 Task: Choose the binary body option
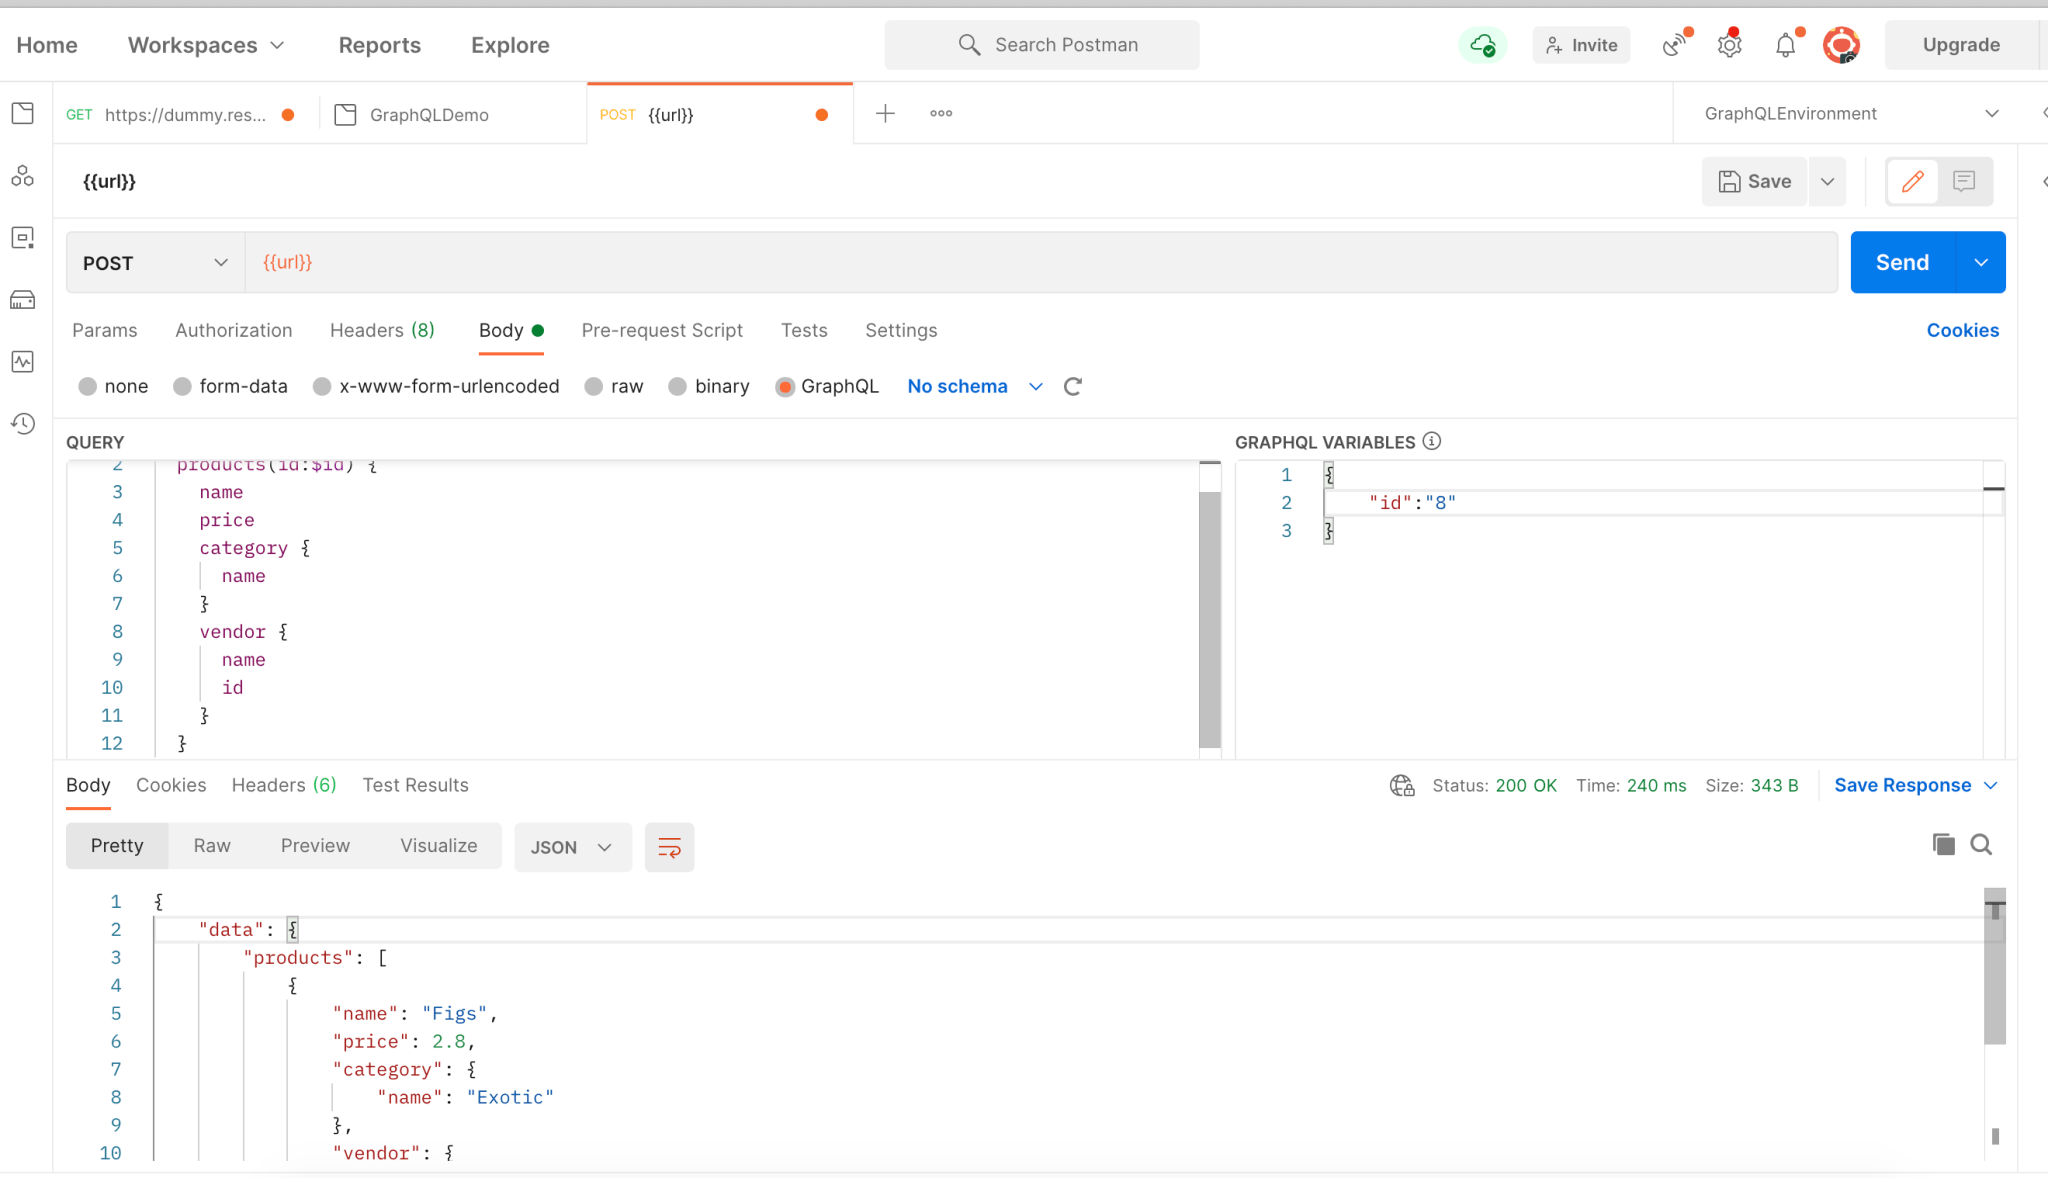point(678,386)
